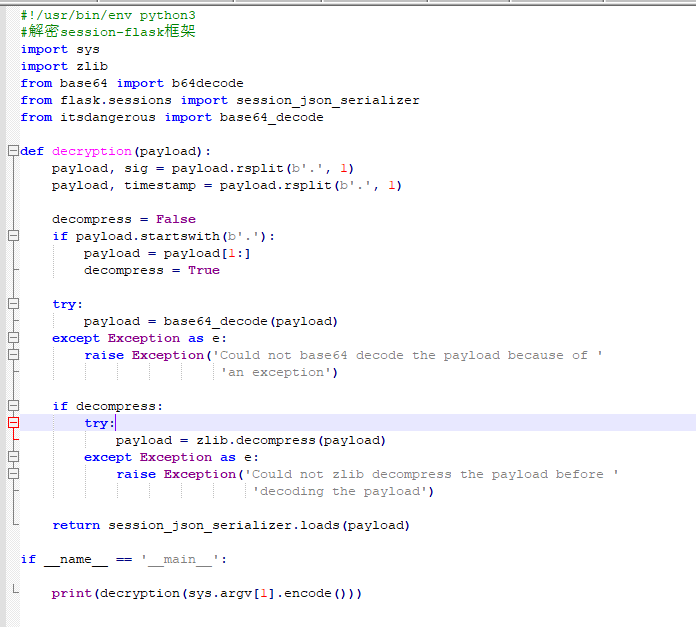696x627 pixels.
Task: Collapse fold beside except after zlib.decompress
Action: coord(13,457)
